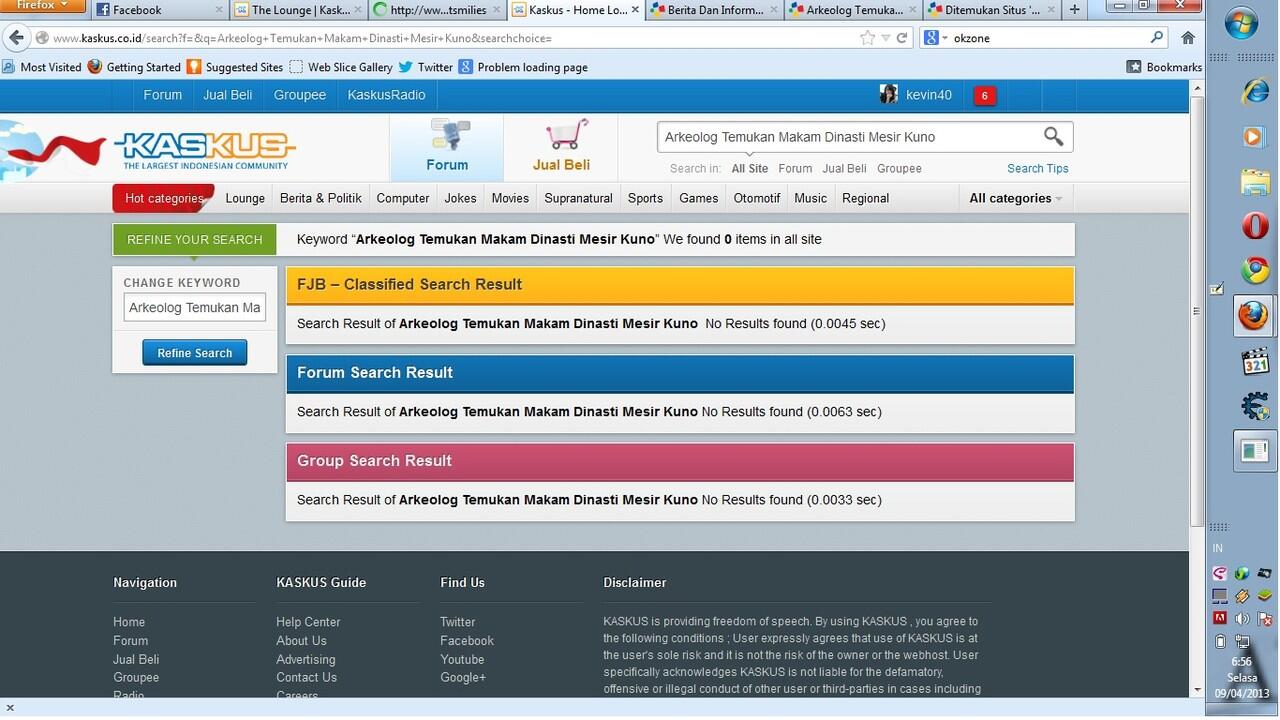Focus the Change Keyword input box
Screen dimensions: 1280x720
tap(195, 308)
